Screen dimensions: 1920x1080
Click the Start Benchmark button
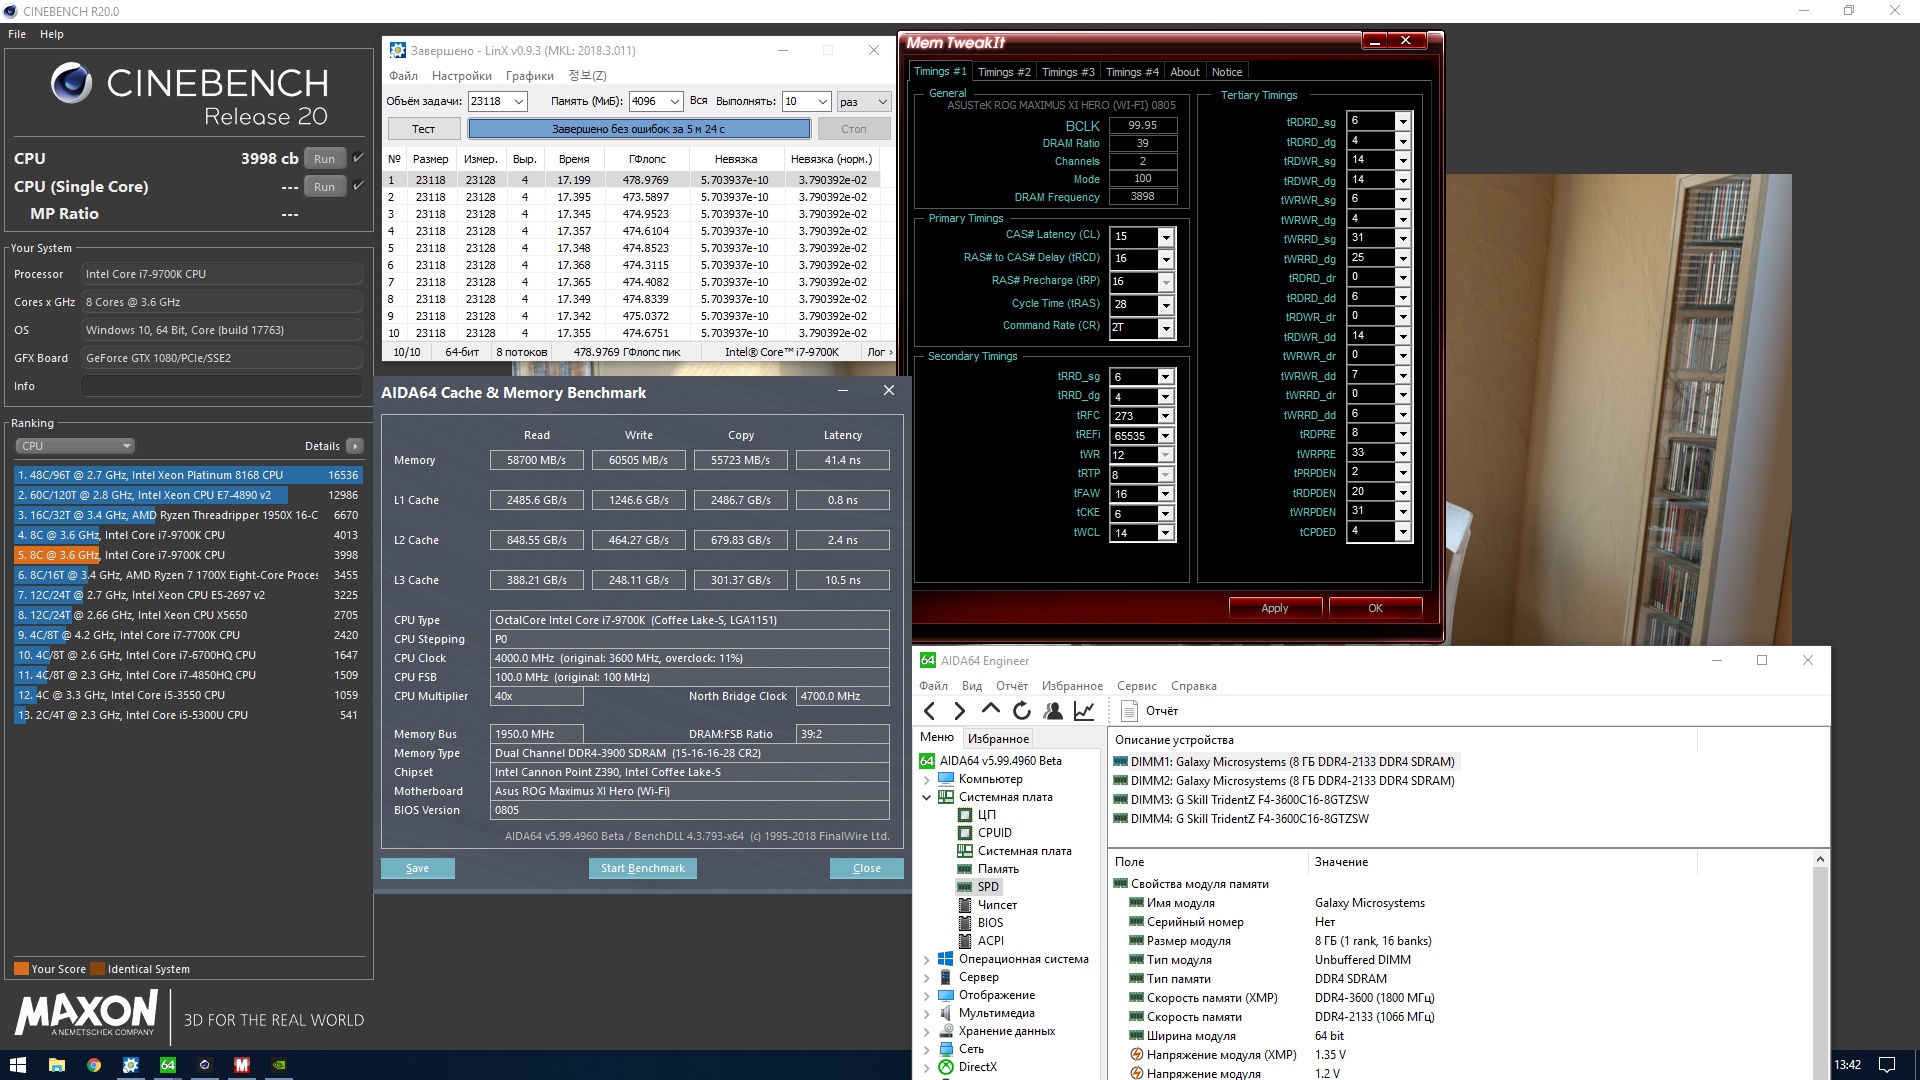click(x=642, y=868)
